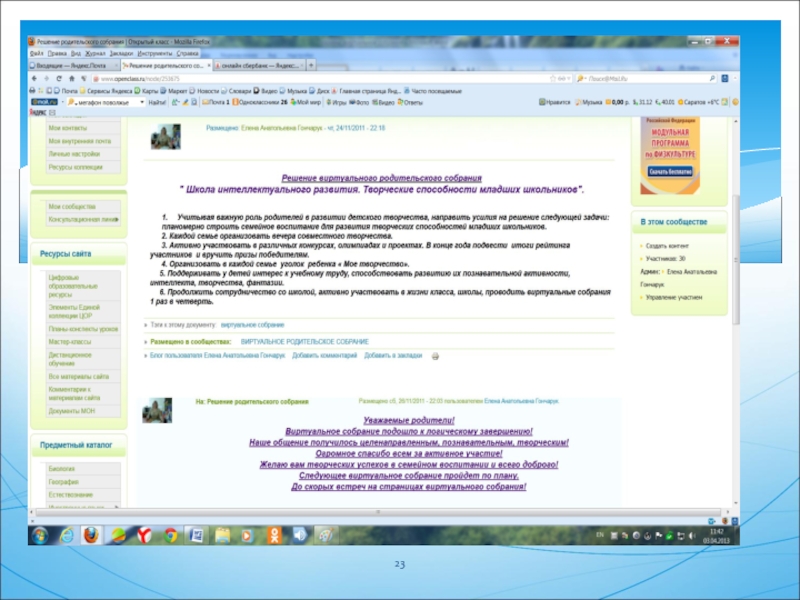Open Internet Explorer from the taskbar
Viewport: 800px width, 600px height.
coord(66,535)
